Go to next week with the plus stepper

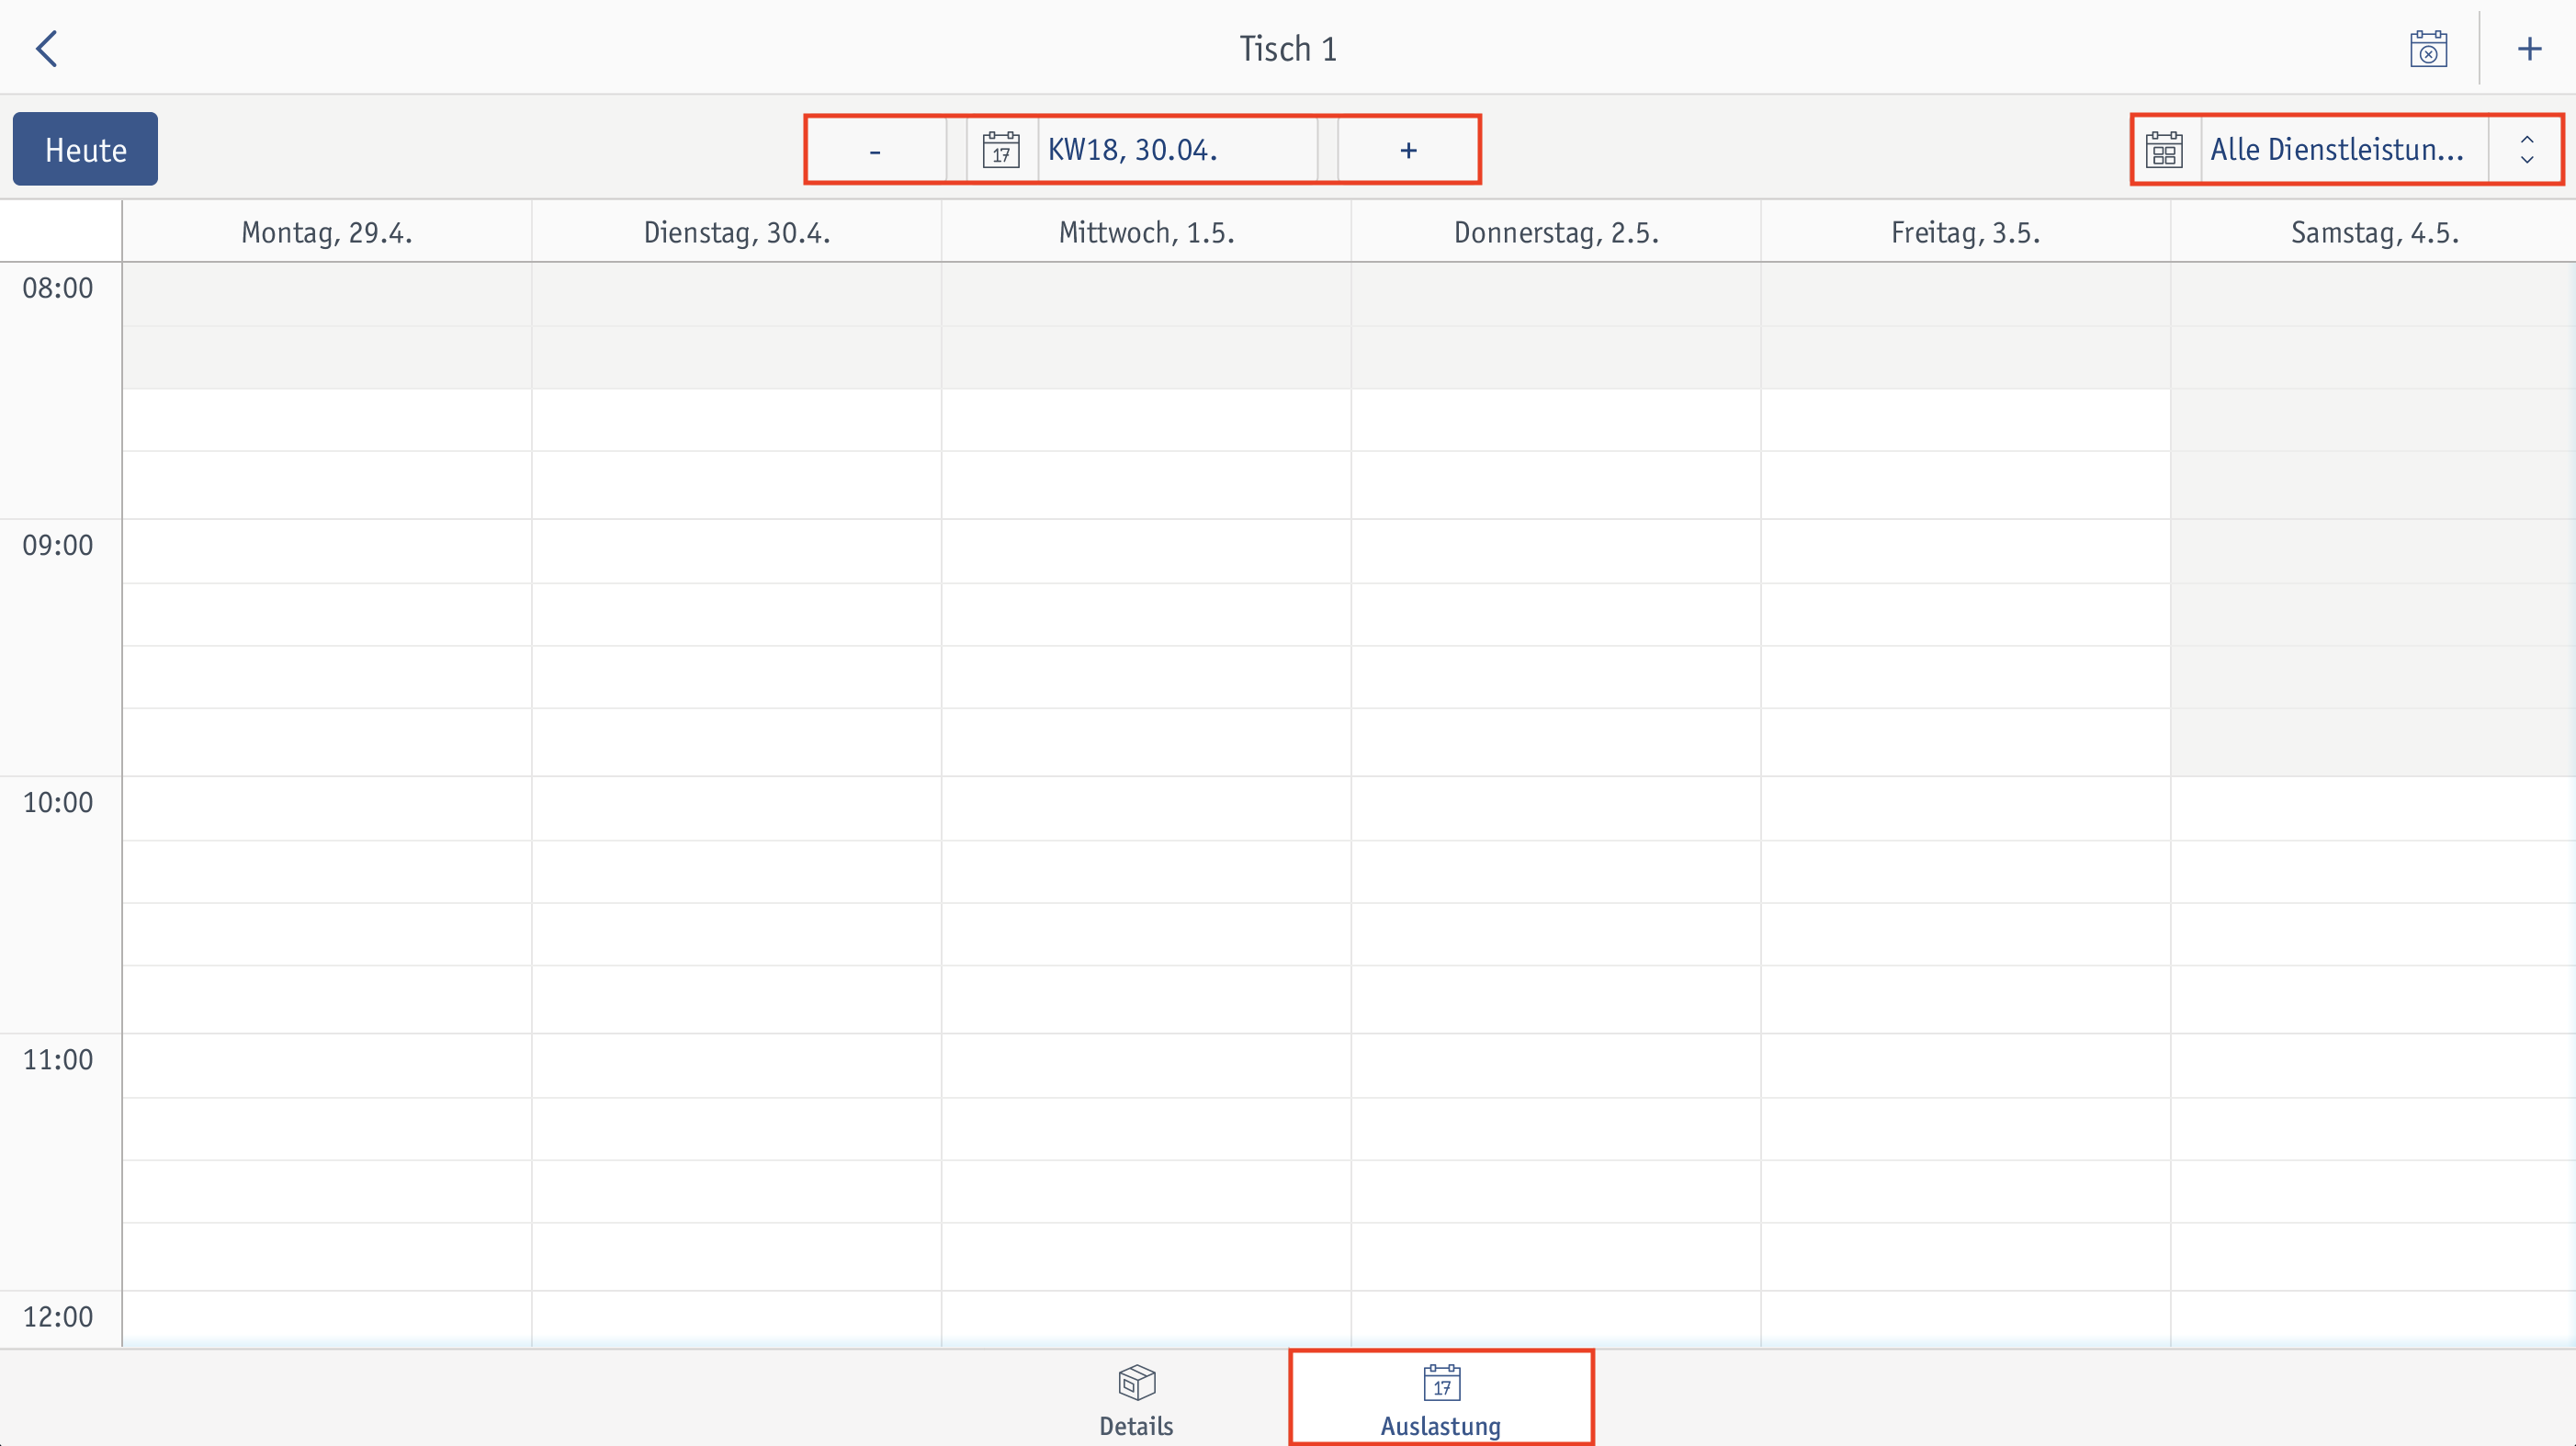[x=1408, y=150]
